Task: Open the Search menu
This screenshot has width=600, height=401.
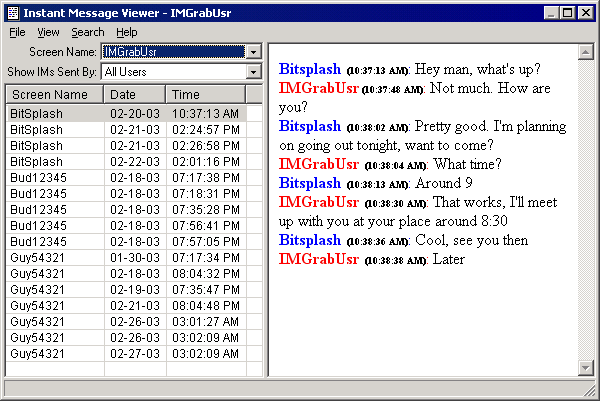Action: click(x=88, y=33)
